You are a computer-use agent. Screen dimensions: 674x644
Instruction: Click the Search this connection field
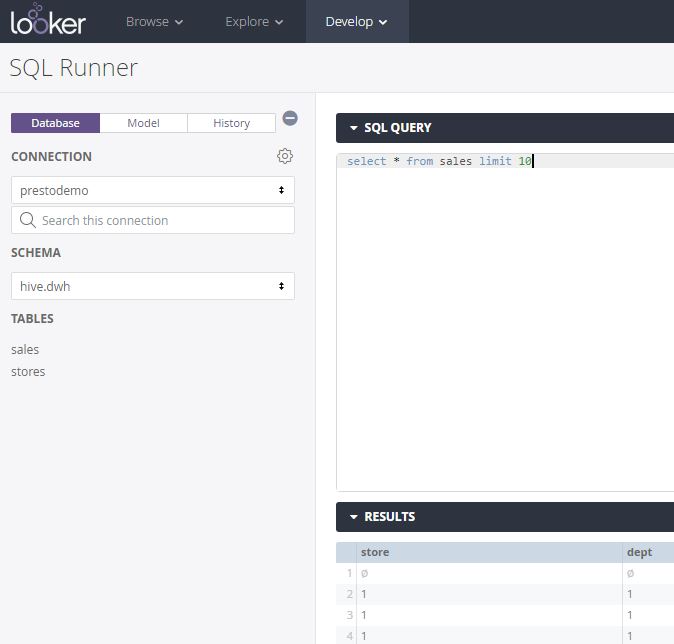[153, 220]
